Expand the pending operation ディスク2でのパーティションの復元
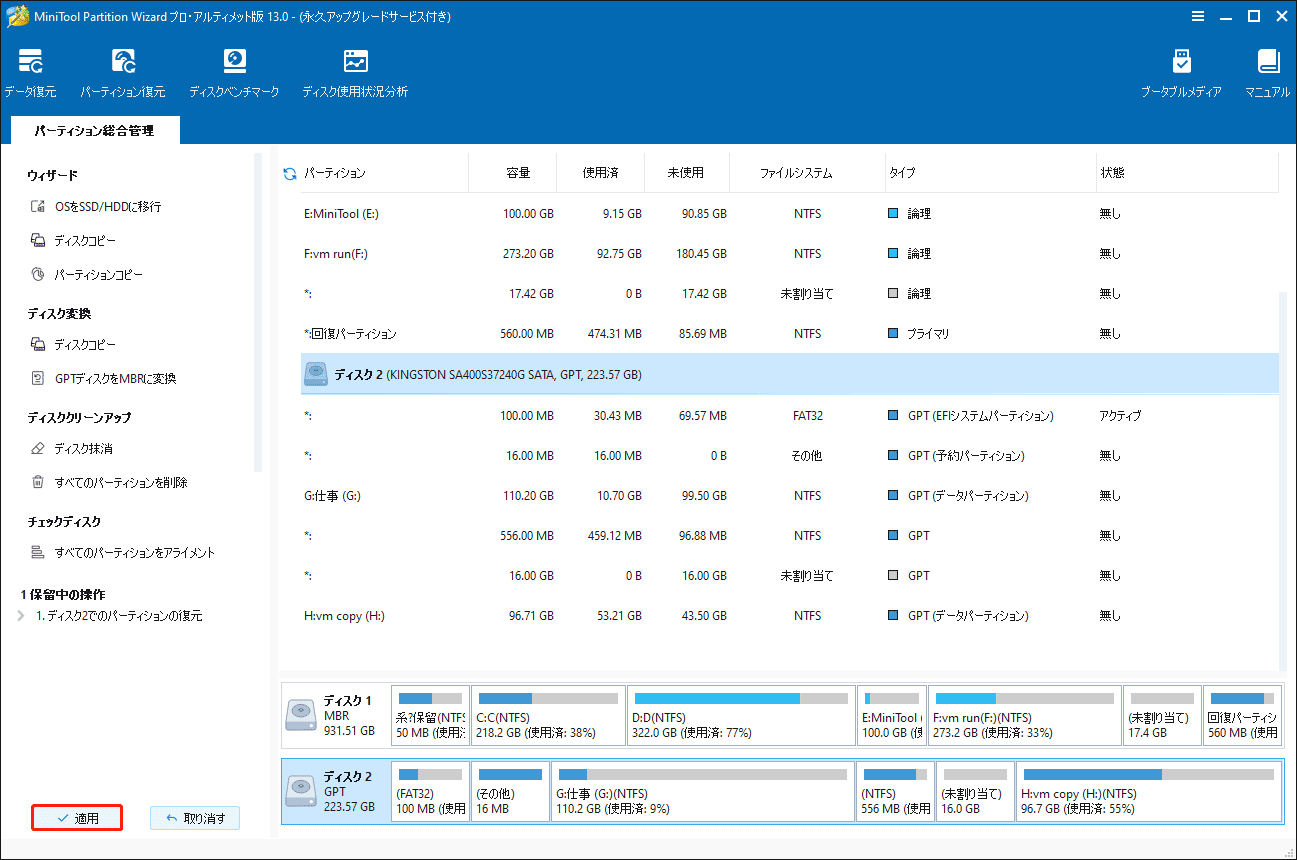Image resolution: width=1297 pixels, height=860 pixels. click(x=22, y=616)
